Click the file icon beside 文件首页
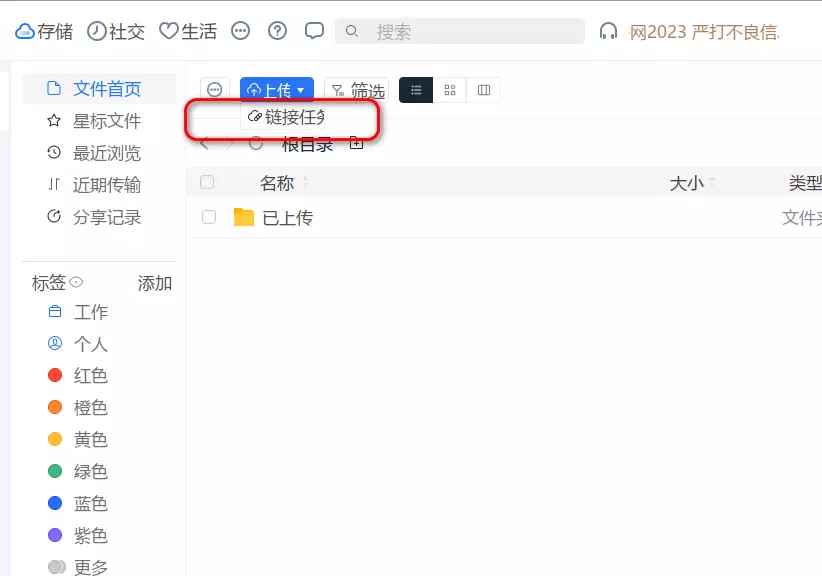 54,88
